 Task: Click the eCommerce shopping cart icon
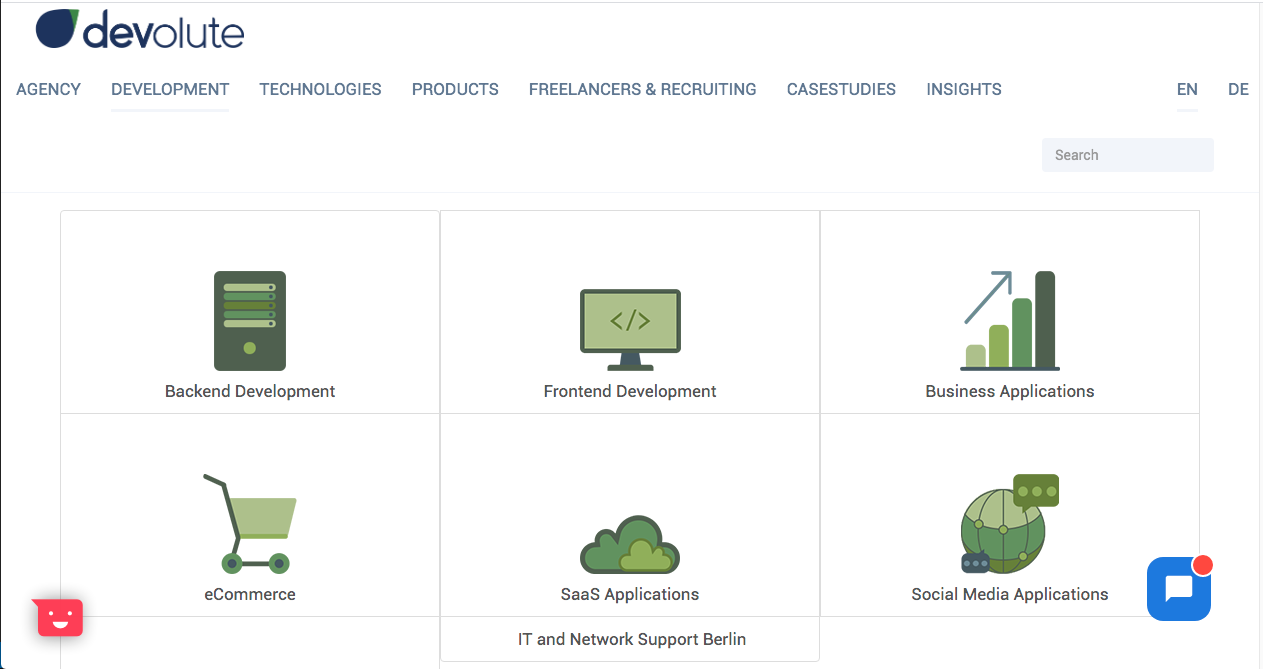coord(250,524)
